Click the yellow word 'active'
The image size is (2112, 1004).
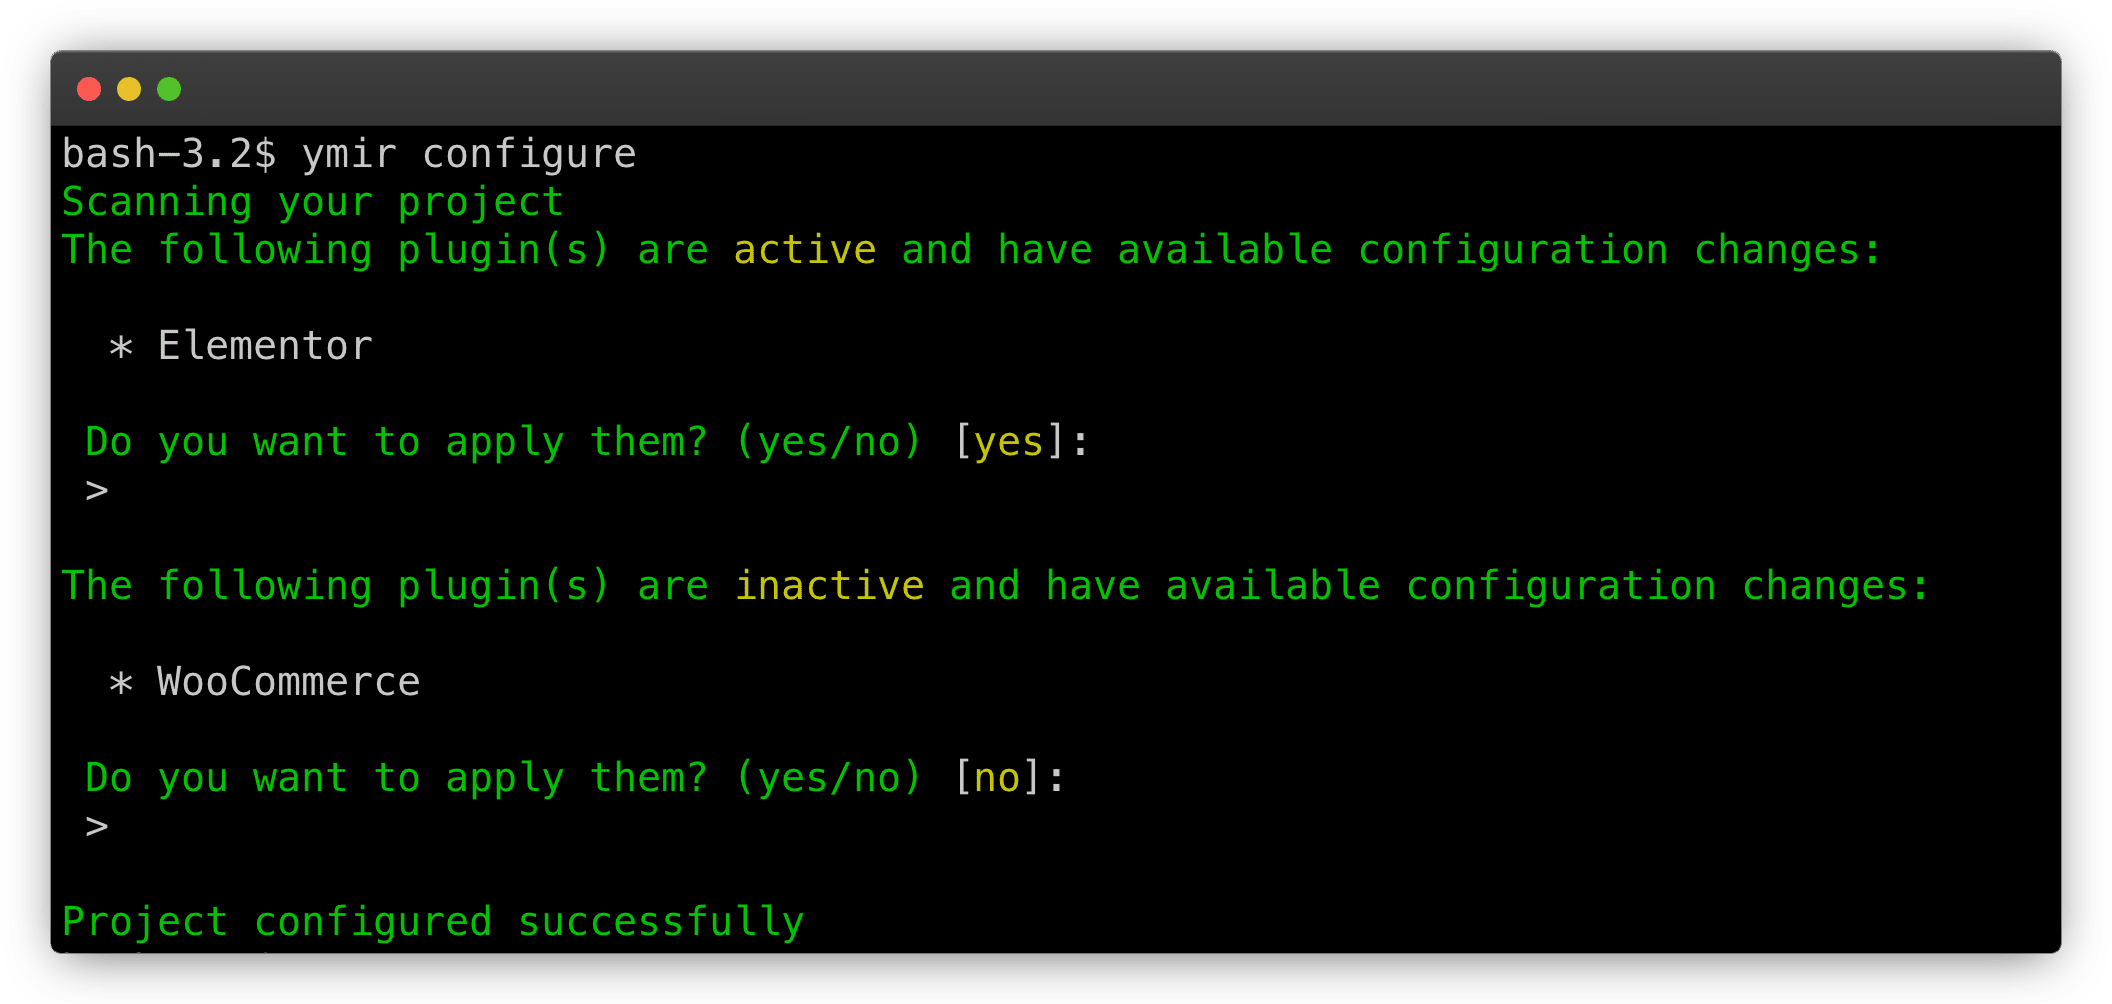[805, 250]
